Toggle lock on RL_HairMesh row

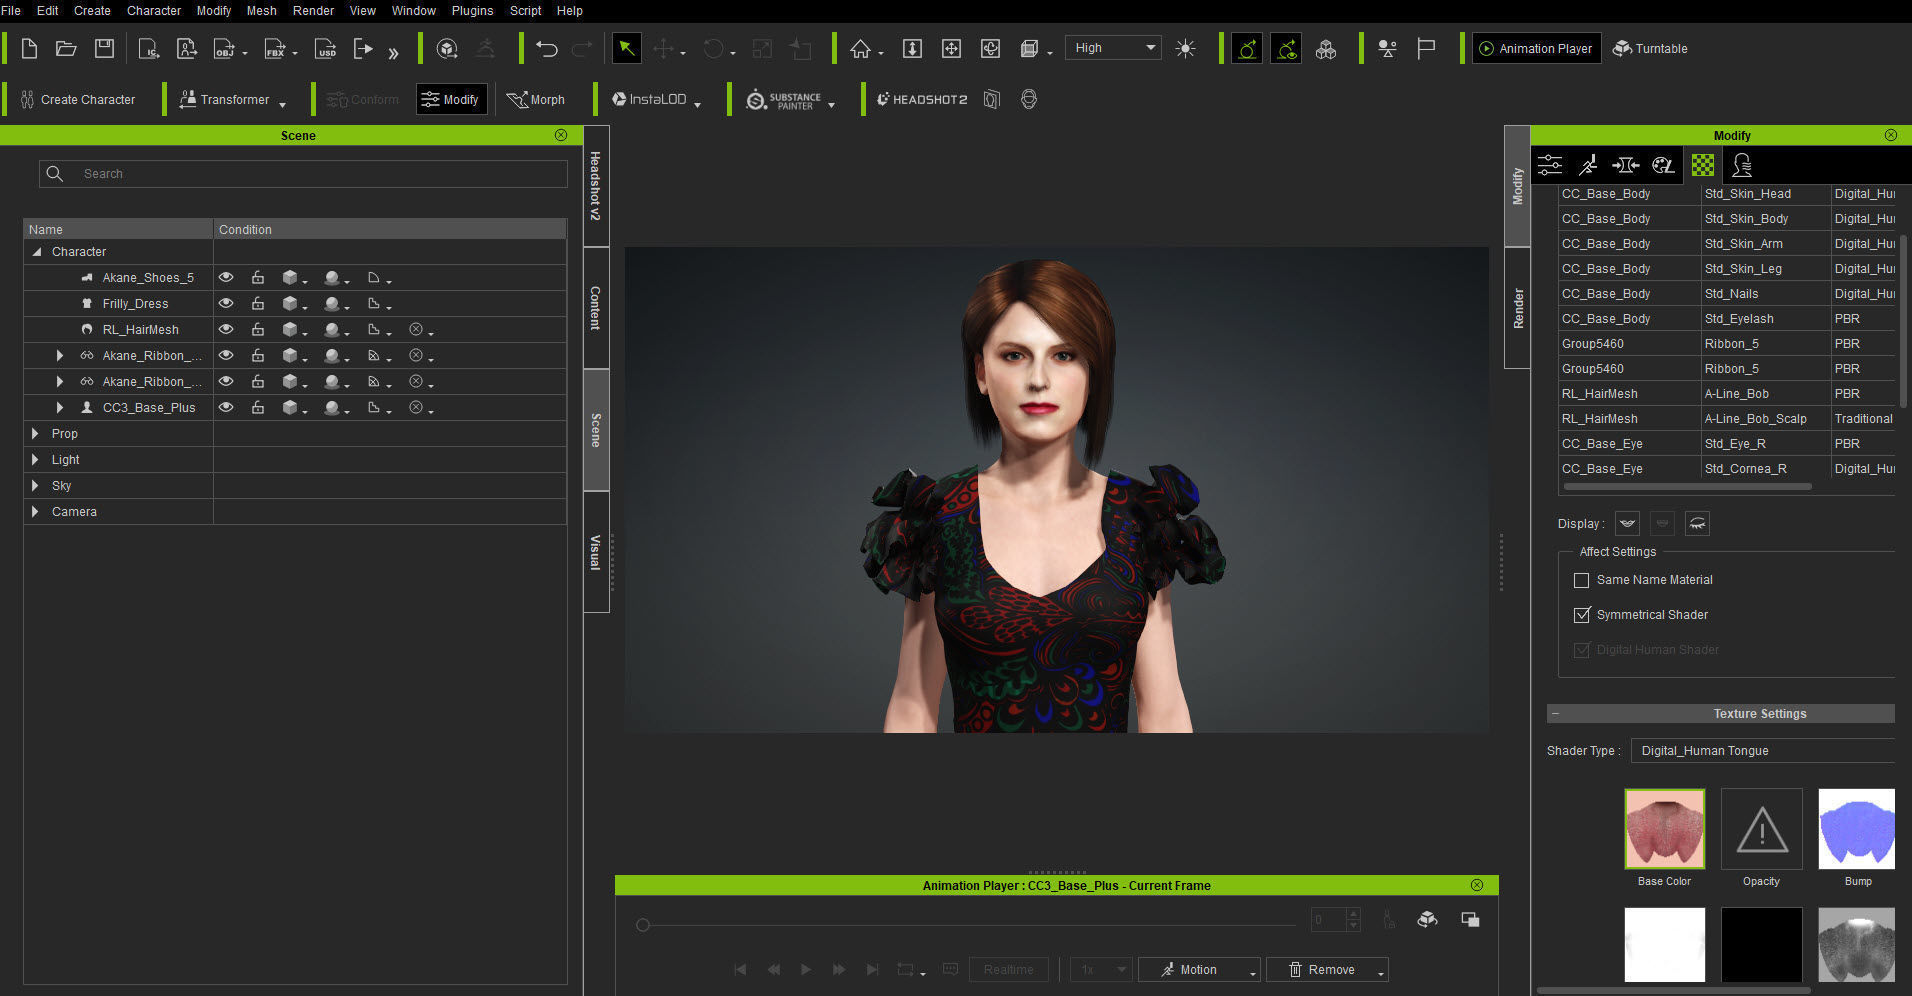[x=258, y=329]
